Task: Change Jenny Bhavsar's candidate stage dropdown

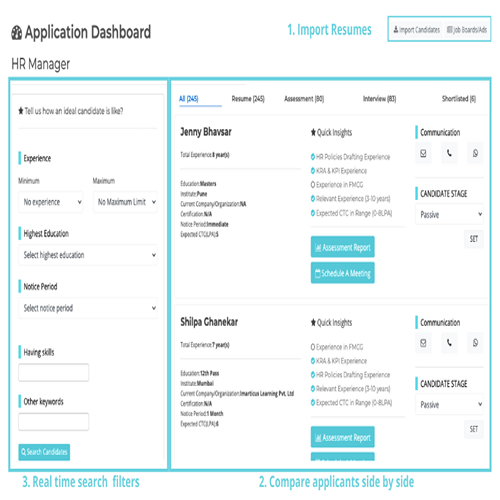Action: [449, 214]
